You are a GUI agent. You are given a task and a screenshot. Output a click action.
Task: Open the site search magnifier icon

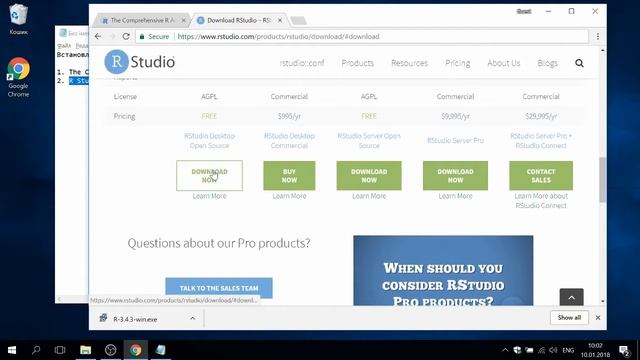pos(579,63)
